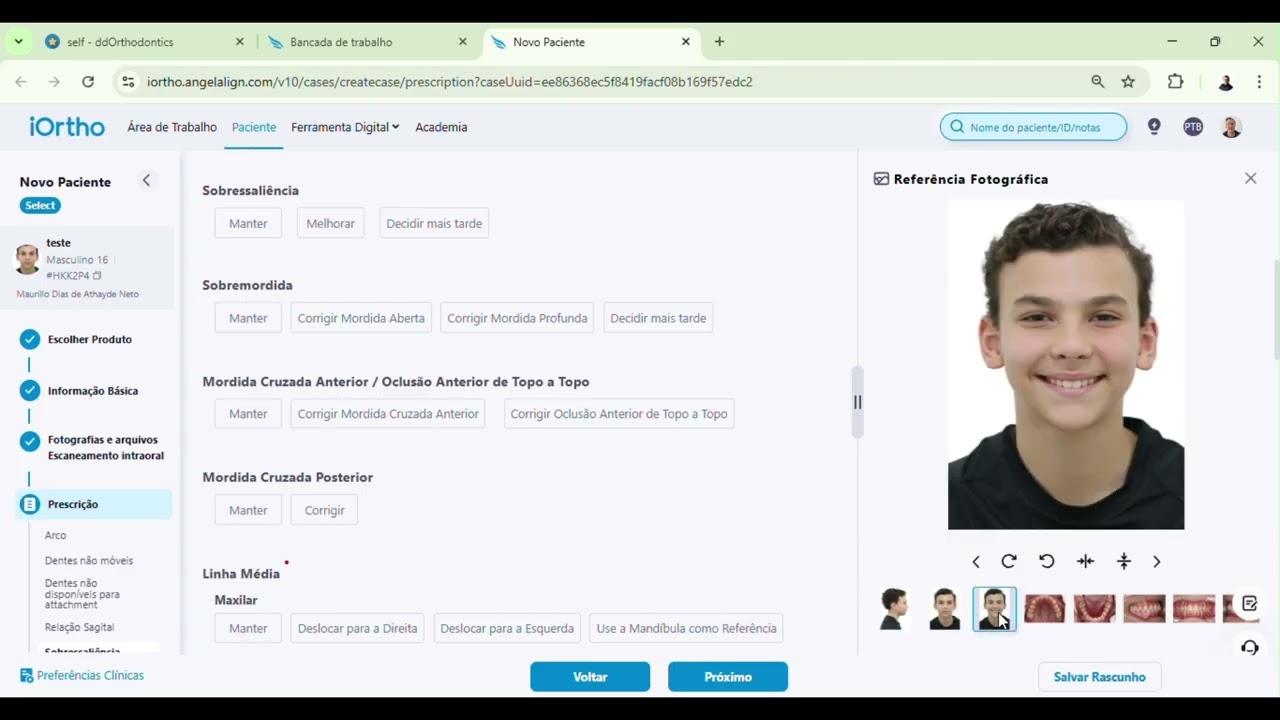Image resolution: width=1280 pixels, height=720 pixels.
Task: Flip photo vertically
Action: coord(1123,561)
